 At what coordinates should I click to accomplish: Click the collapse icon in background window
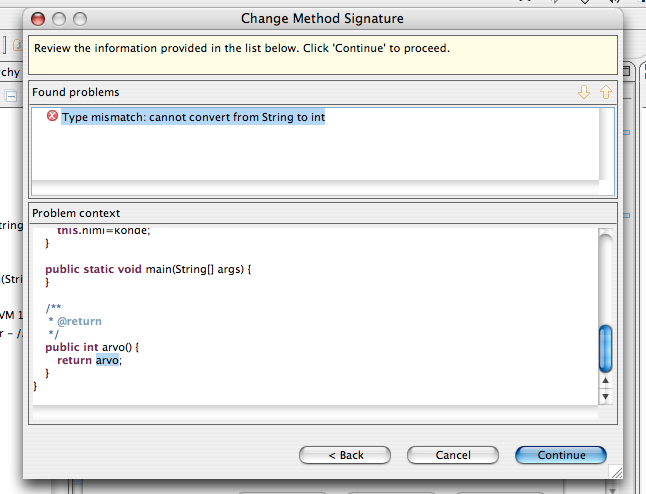[11, 96]
